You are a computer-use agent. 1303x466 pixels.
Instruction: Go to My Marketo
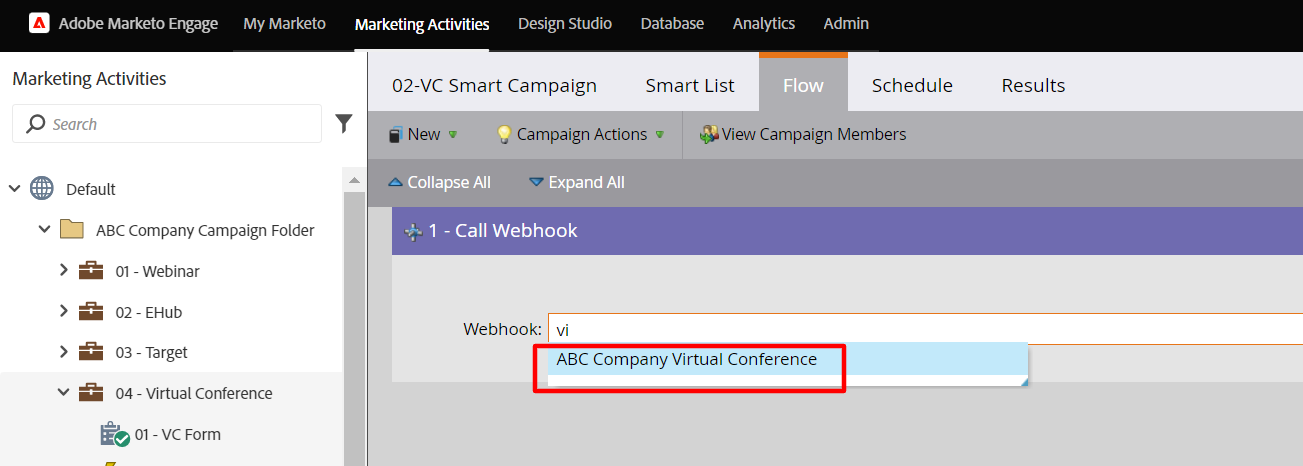pos(285,24)
